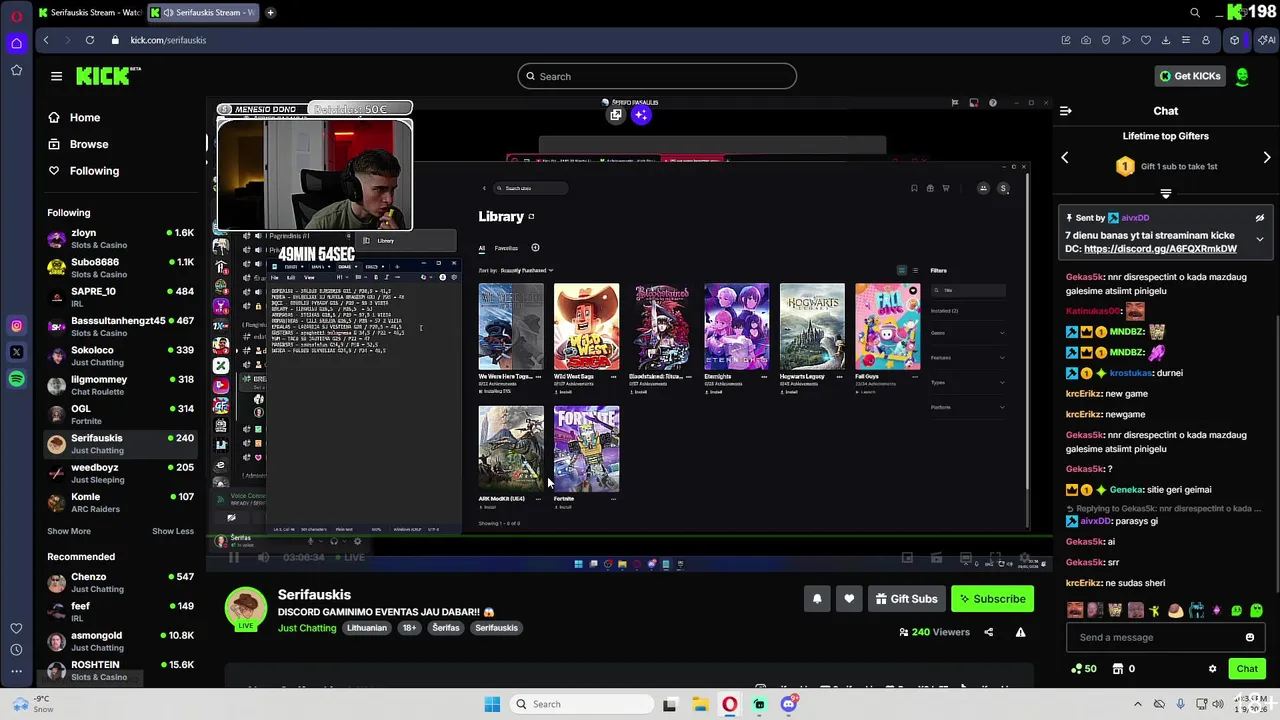
Task: Collapse the gifters leaderboard handle
Action: click(1166, 194)
